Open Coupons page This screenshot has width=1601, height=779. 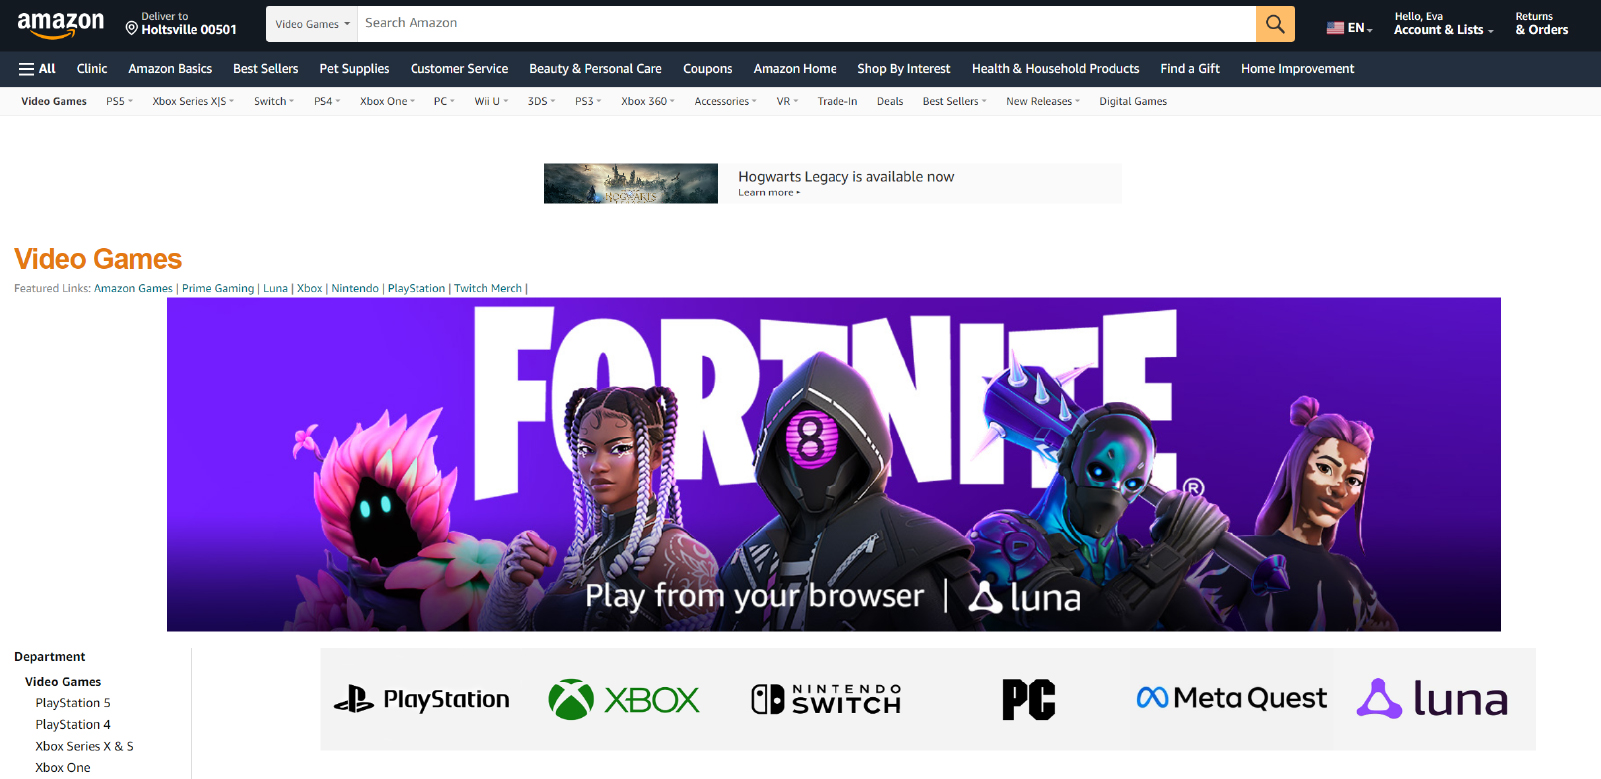click(x=708, y=69)
